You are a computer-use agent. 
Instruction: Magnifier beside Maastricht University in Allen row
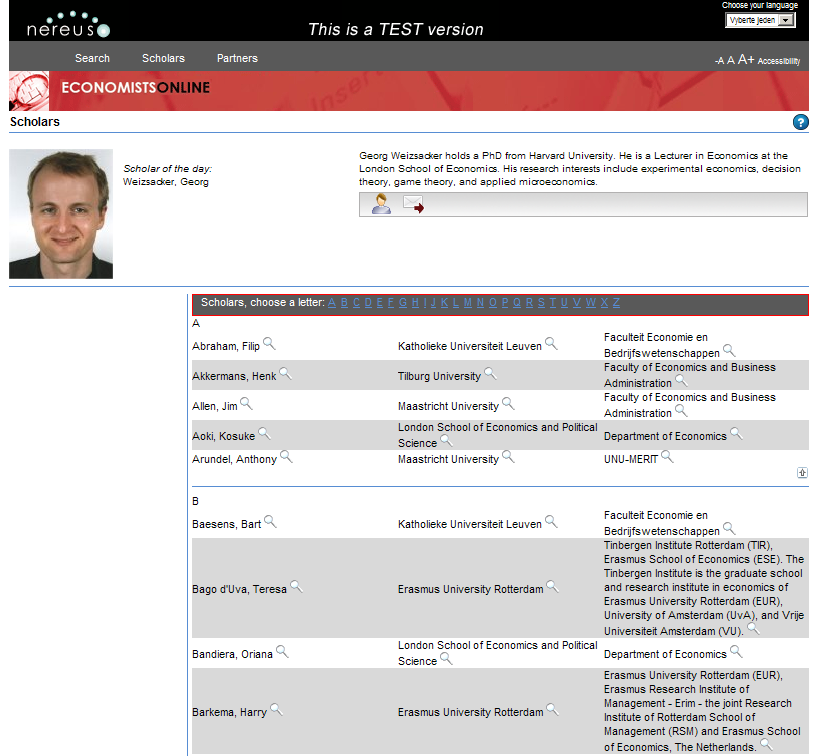coord(508,403)
